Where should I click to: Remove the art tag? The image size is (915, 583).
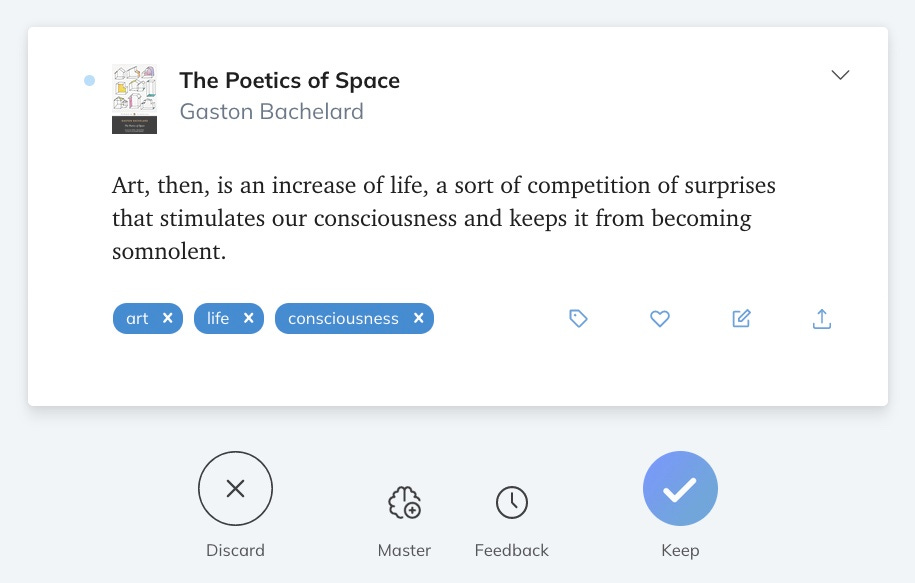coord(167,318)
